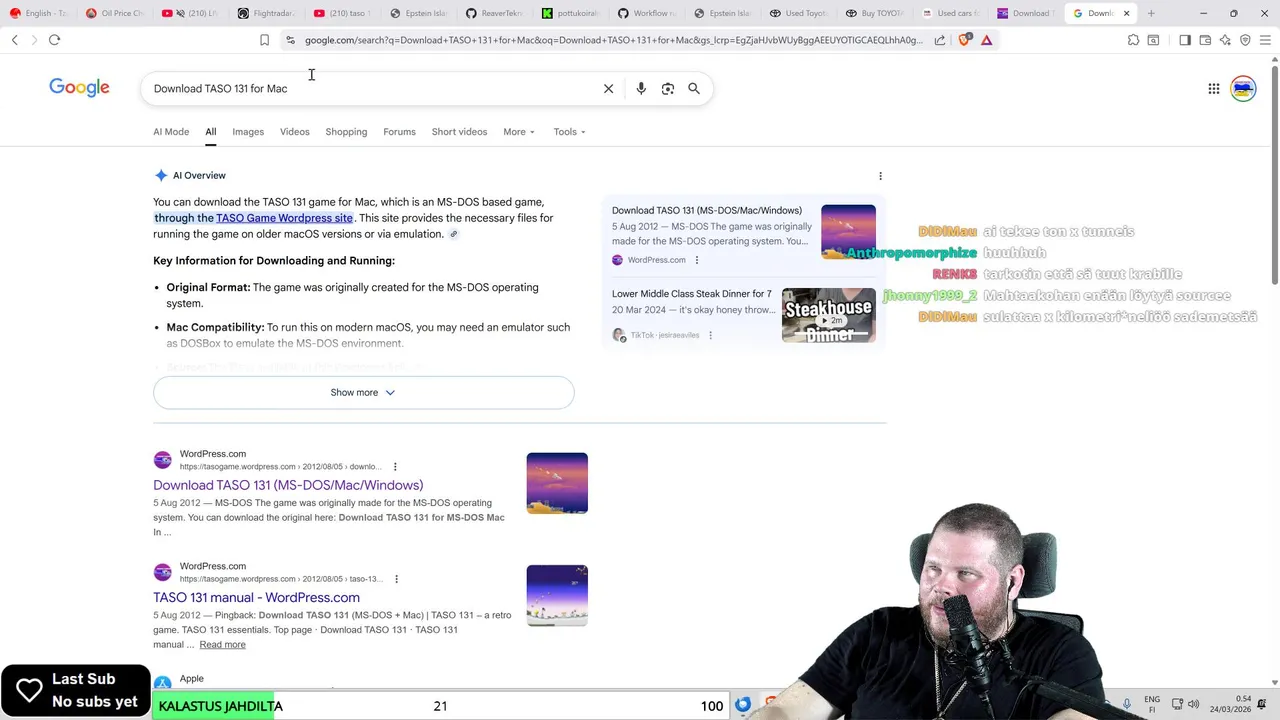Open Download TASO 131 (MS-DOS/Mac/Windows) result title
Screen dimensions: 1280x720
click(x=288, y=485)
